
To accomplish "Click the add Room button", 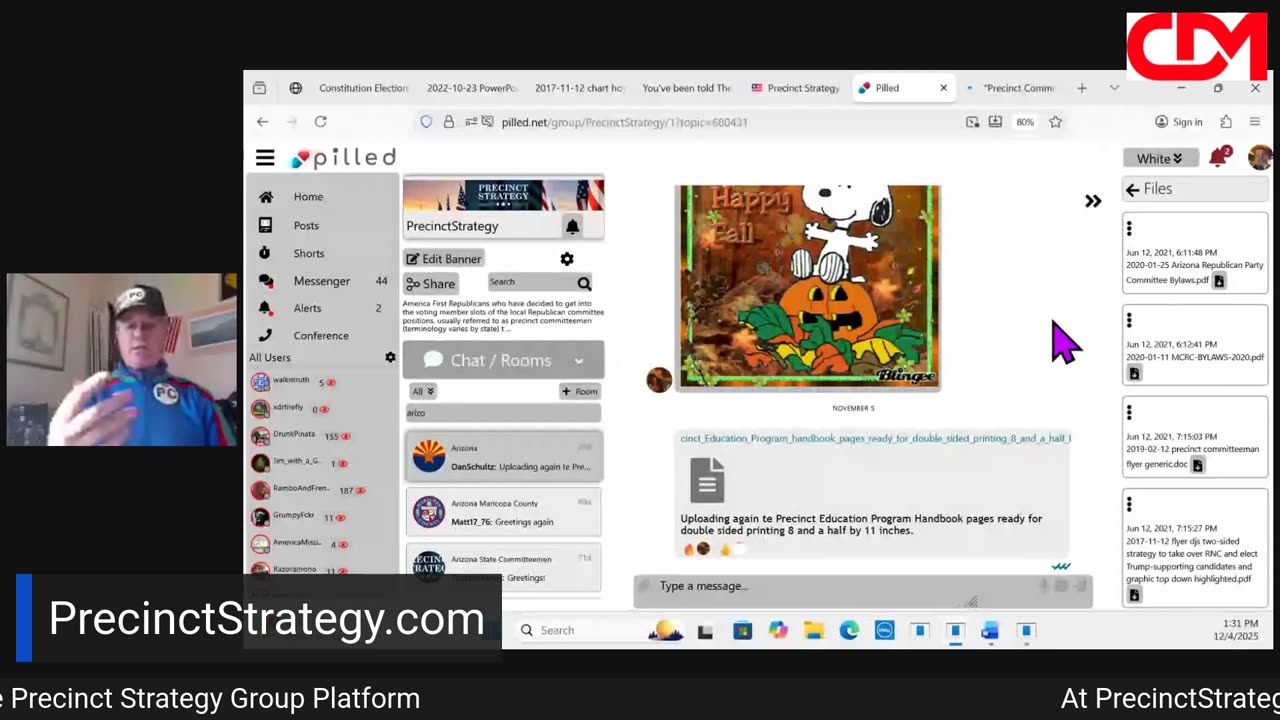I will pos(580,391).
